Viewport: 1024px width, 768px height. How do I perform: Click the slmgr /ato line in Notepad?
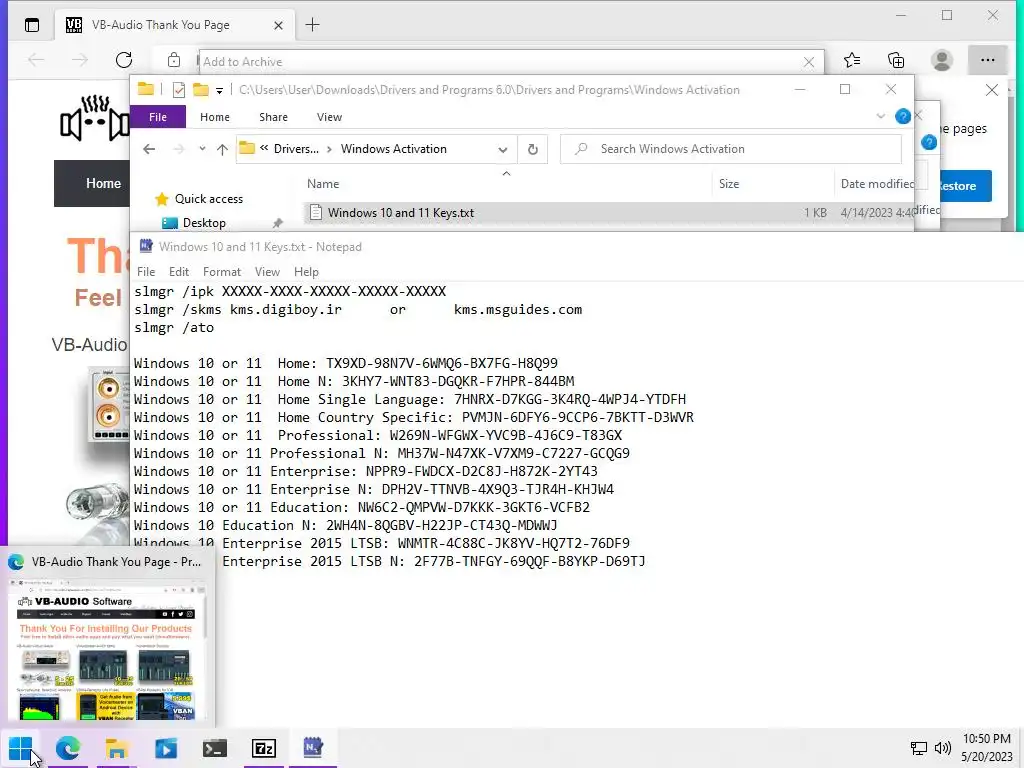click(x=174, y=328)
